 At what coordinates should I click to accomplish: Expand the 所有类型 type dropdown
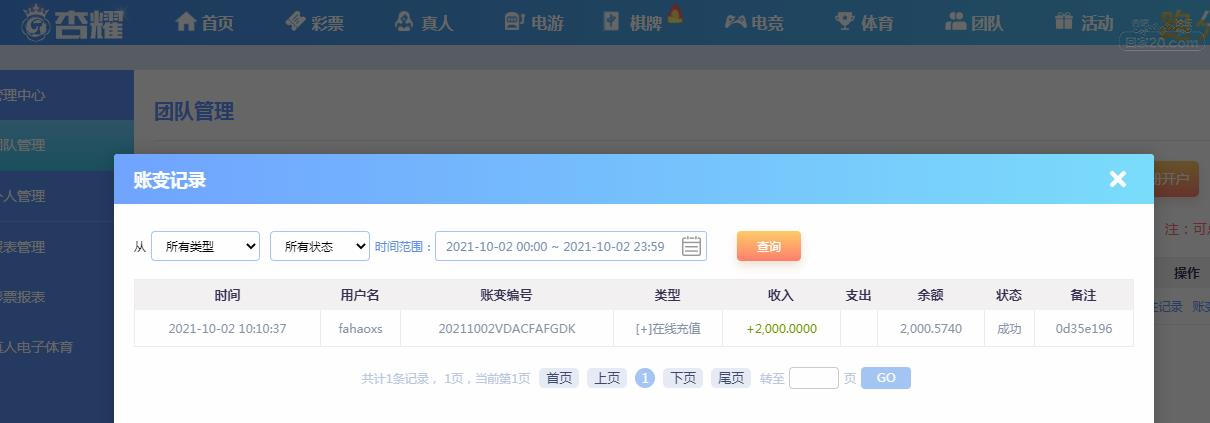click(205, 246)
